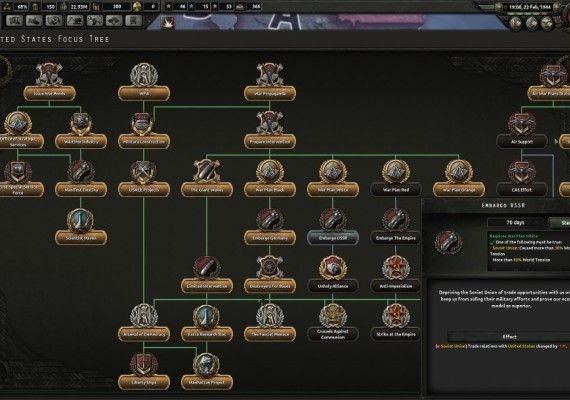Select the Issue War Bonds focus

[49, 93]
